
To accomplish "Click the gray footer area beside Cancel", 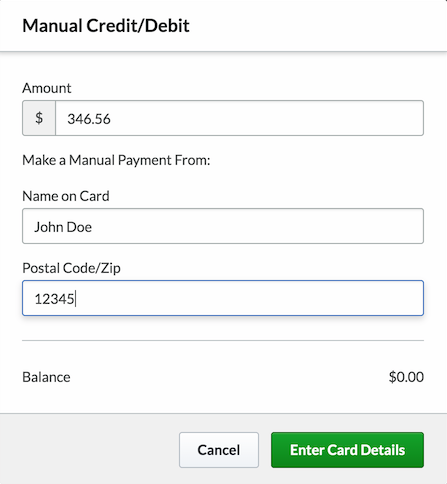I will pos(89,450).
